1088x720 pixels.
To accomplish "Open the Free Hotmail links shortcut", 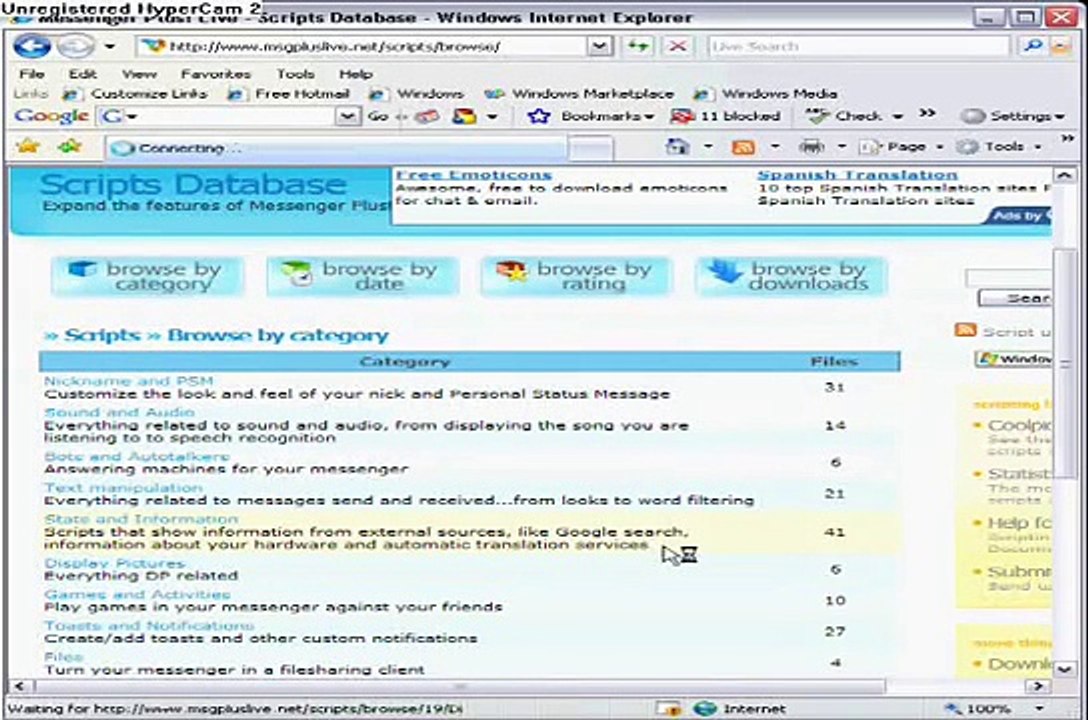I will tap(289, 94).
